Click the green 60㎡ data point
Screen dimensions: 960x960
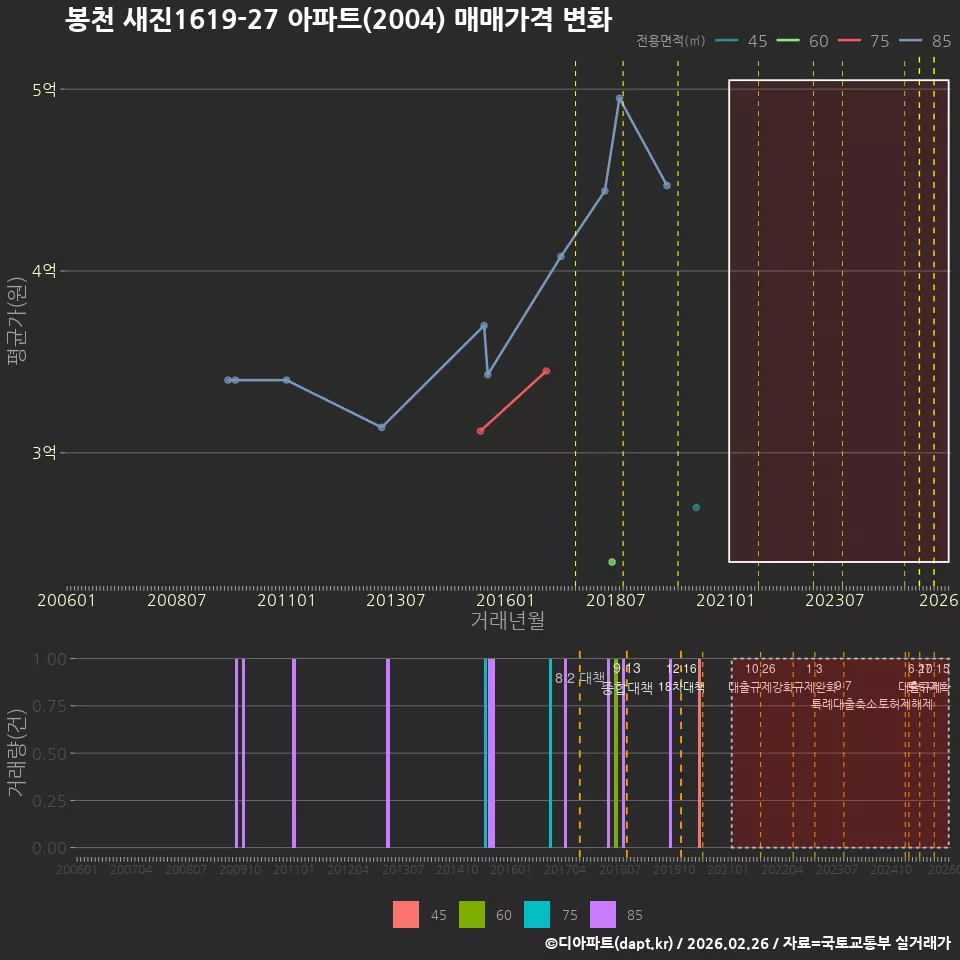tap(612, 562)
